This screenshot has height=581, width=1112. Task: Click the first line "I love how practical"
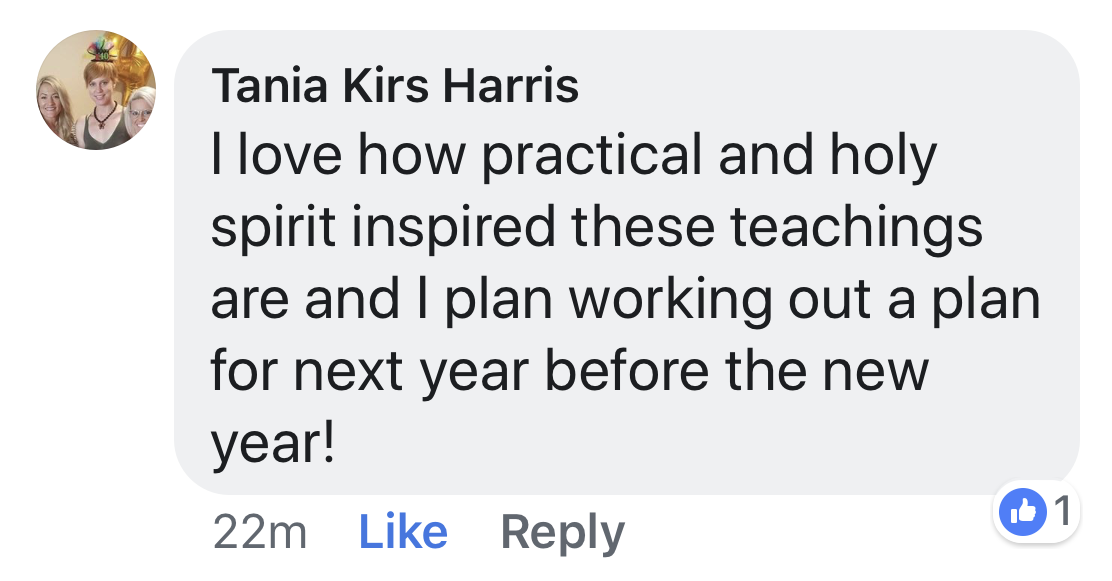point(440,156)
